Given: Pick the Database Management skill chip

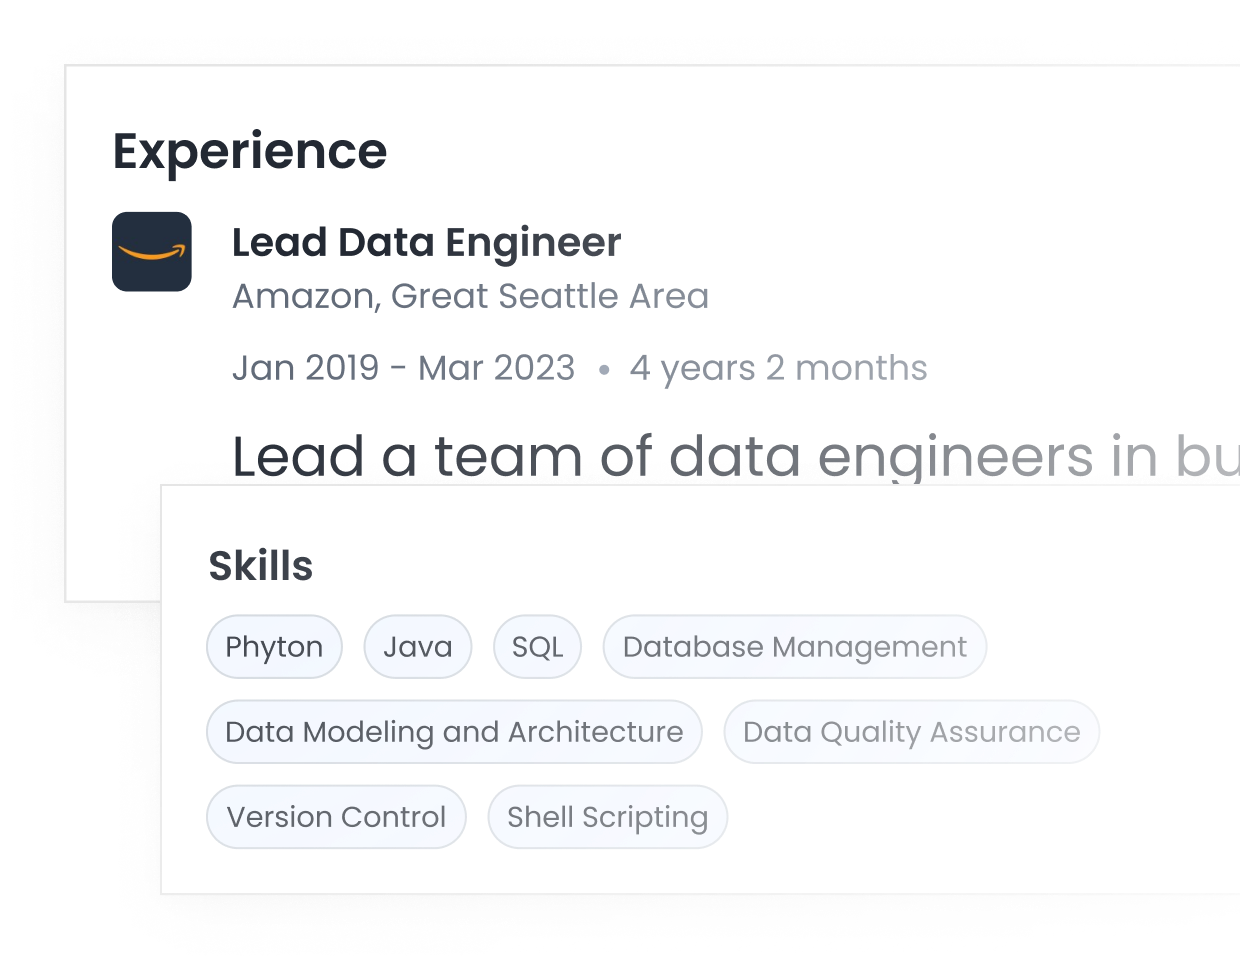Looking at the screenshot, I should [794, 647].
